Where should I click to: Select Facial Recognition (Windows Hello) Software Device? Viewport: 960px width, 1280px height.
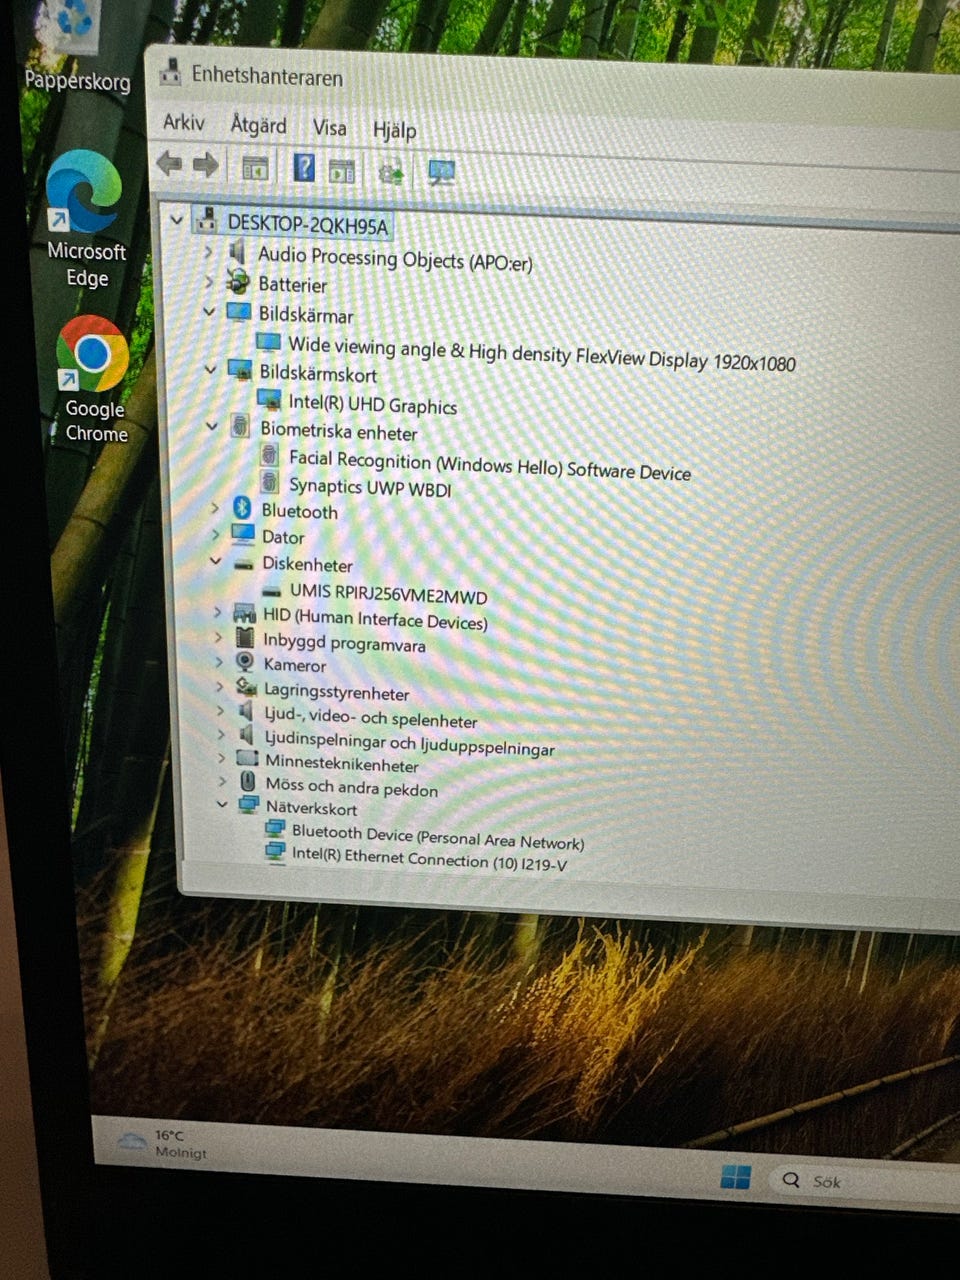(490, 465)
